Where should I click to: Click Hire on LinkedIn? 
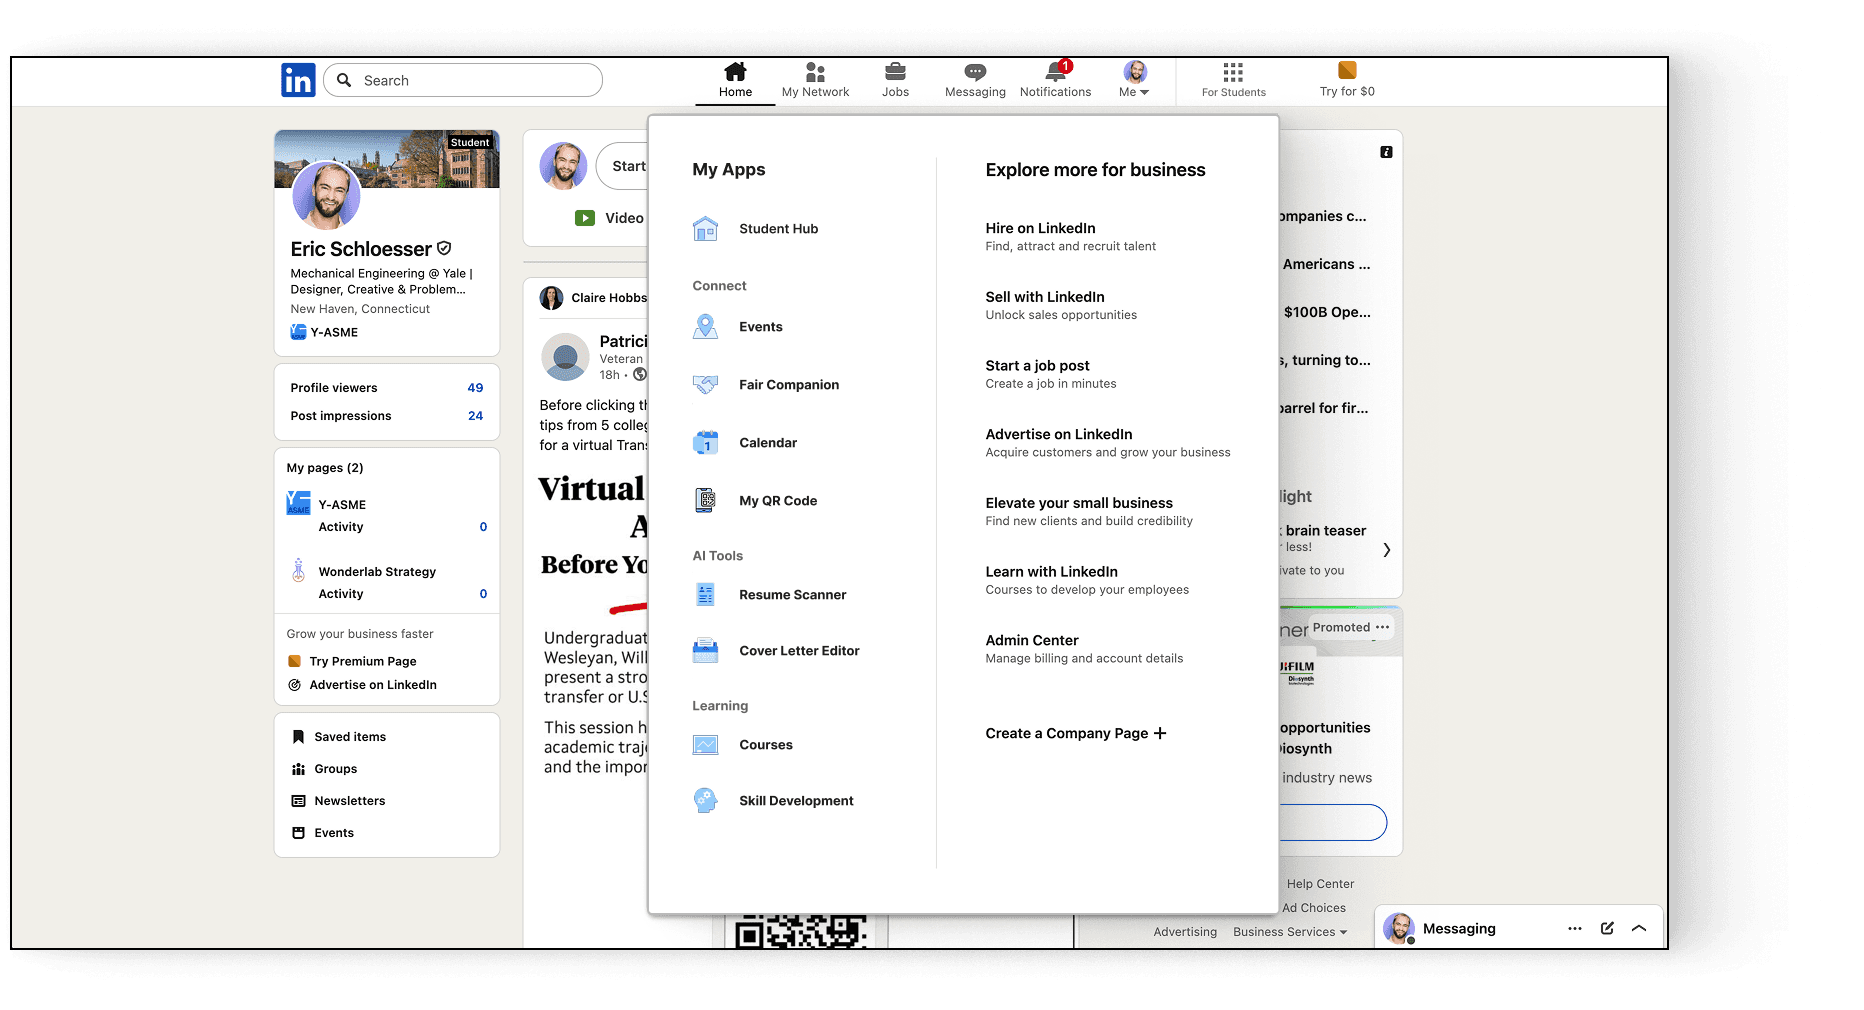pyautogui.click(x=1040, y=228)
